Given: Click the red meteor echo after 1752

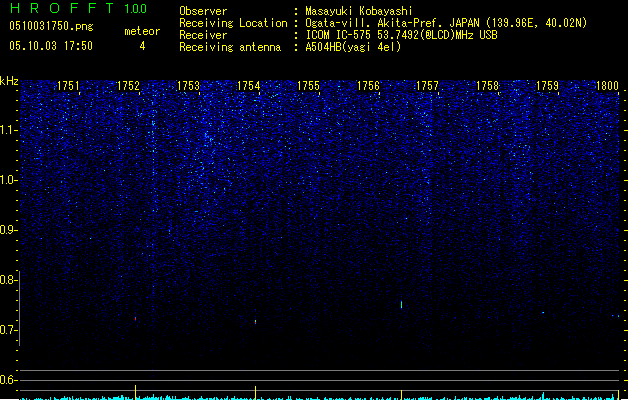Looking at the screenshot, I should pyautogui.click(x=136, y=319).
